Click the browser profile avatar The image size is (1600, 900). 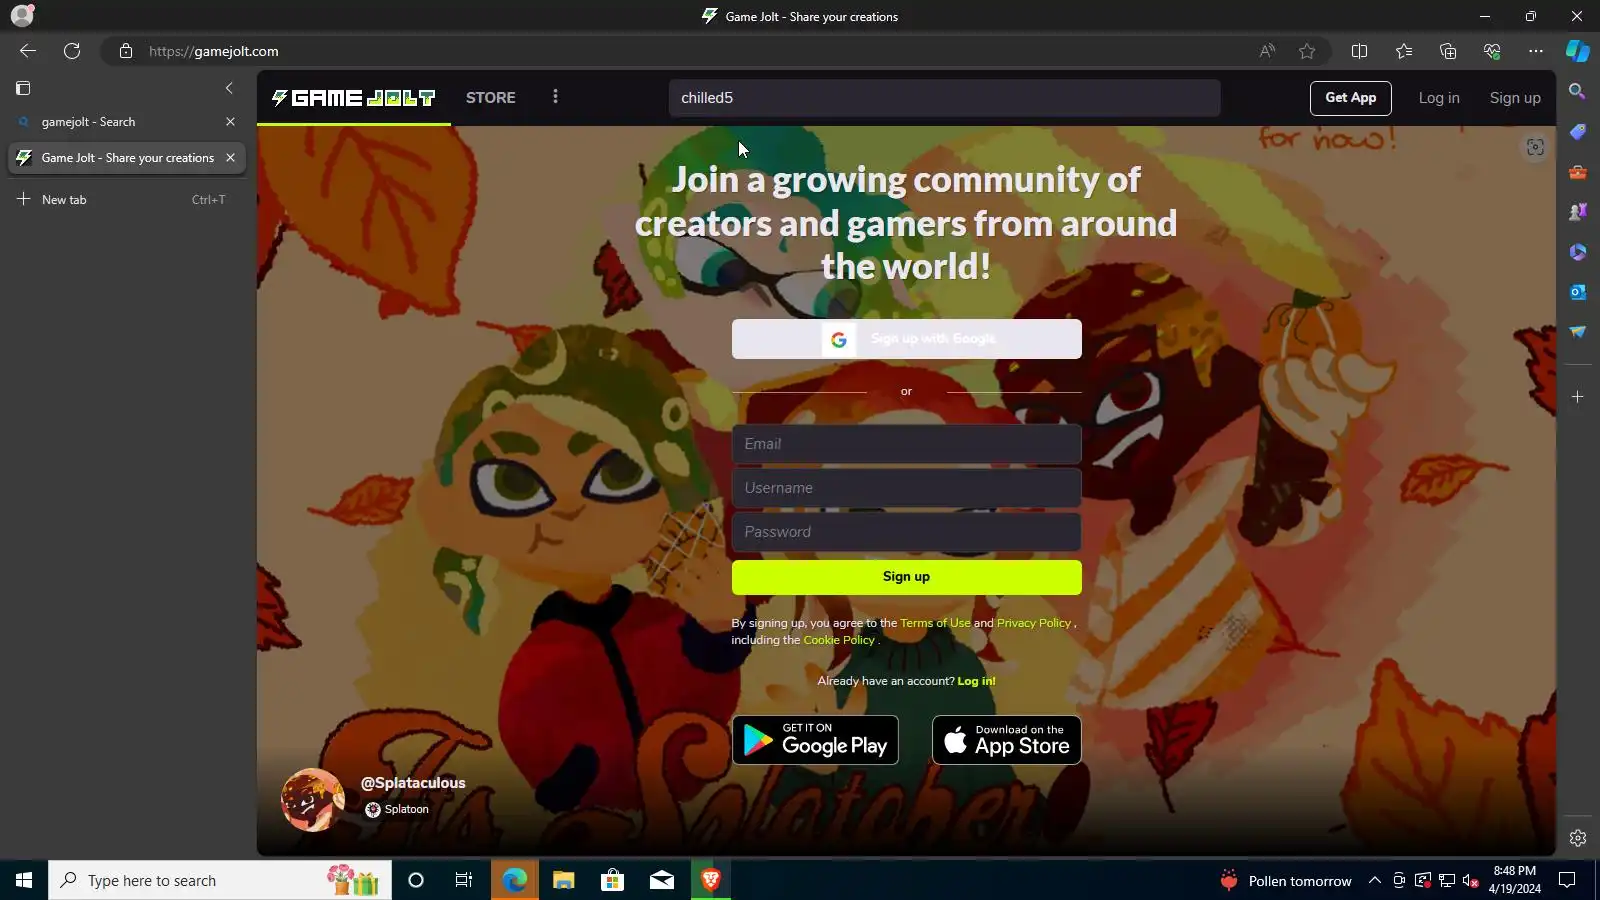point(22,15)
